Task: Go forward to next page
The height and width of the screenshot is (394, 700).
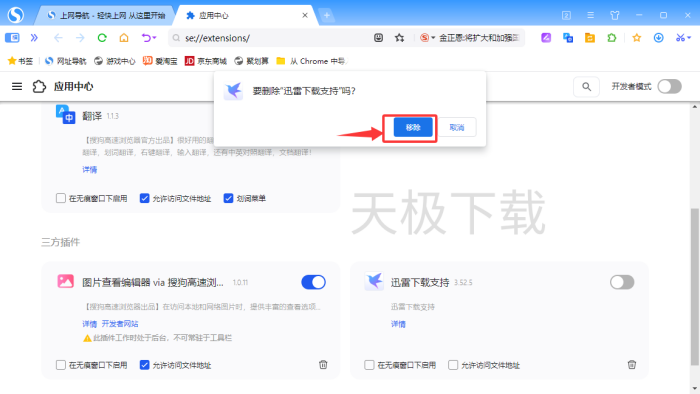Action: (x=80, y=38)
